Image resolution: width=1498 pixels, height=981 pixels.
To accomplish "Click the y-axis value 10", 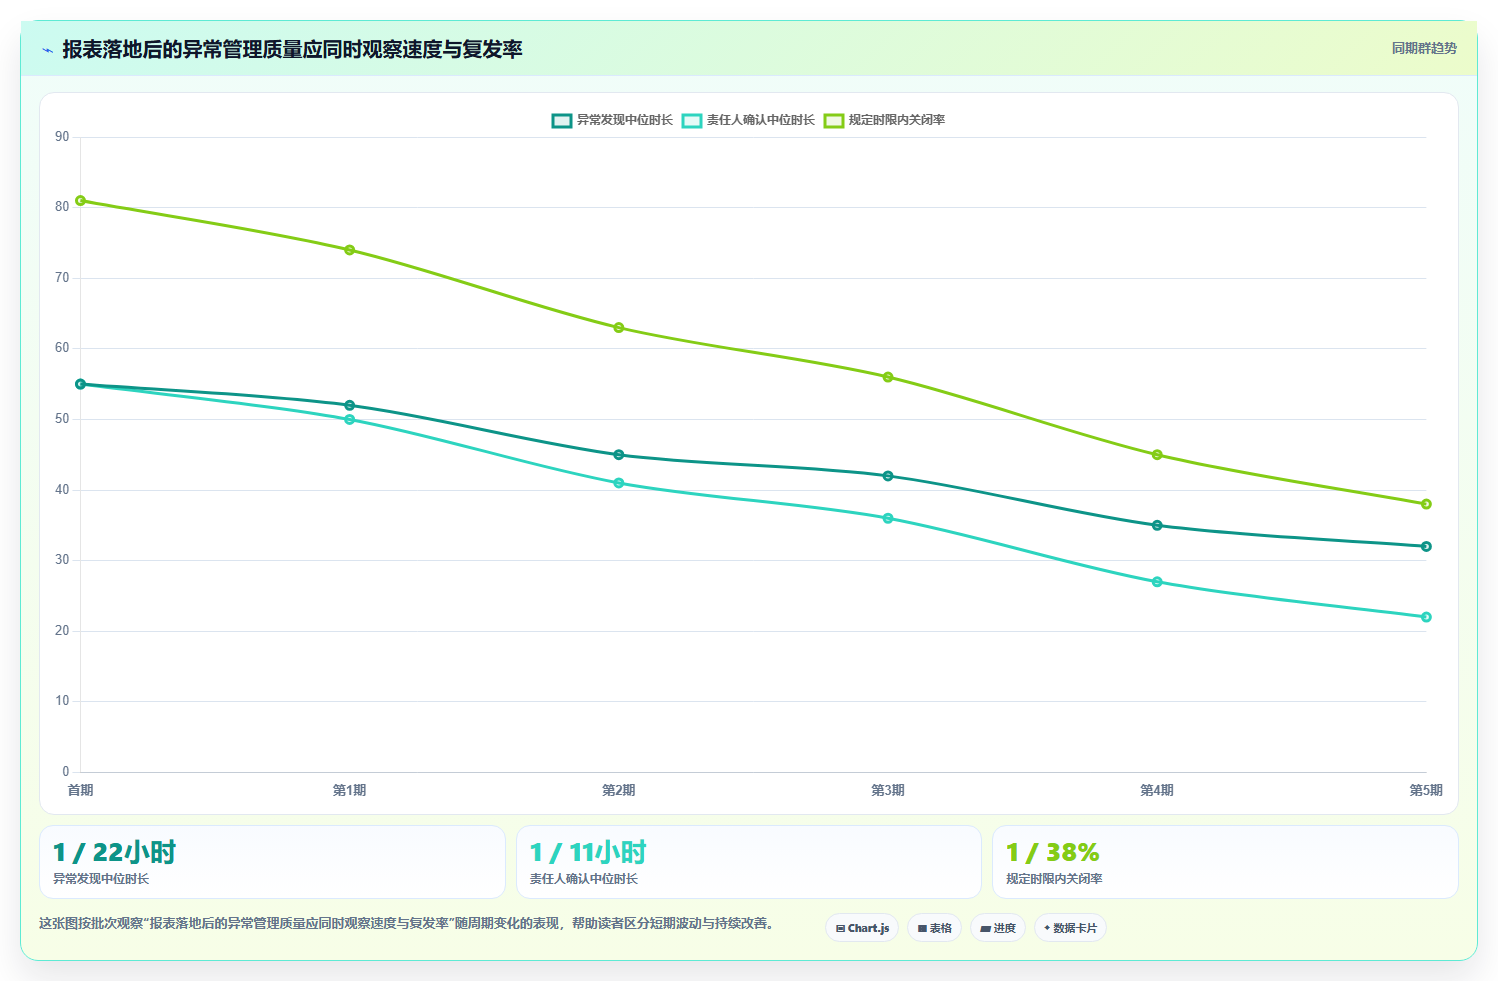I will [x=62, y=701].
